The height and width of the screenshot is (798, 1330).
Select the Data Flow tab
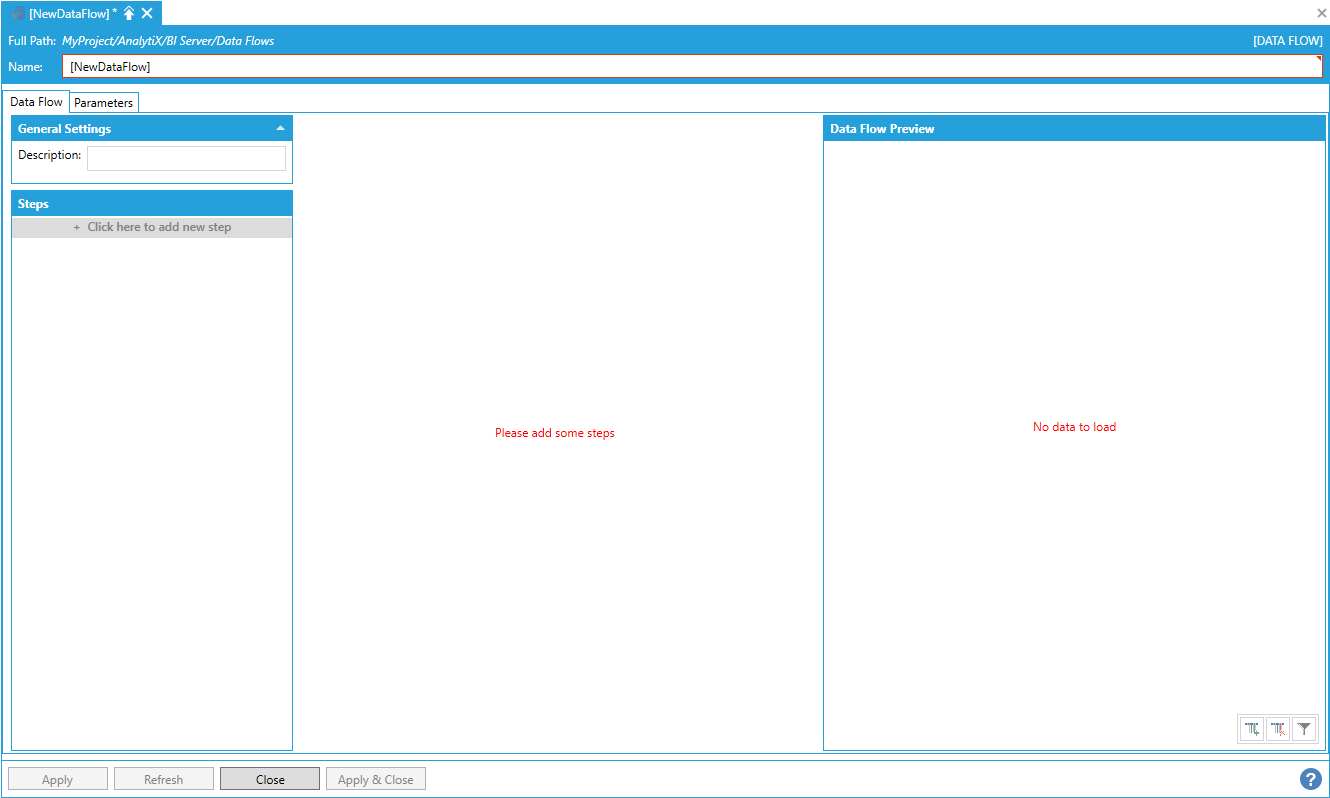coord(37,102)
